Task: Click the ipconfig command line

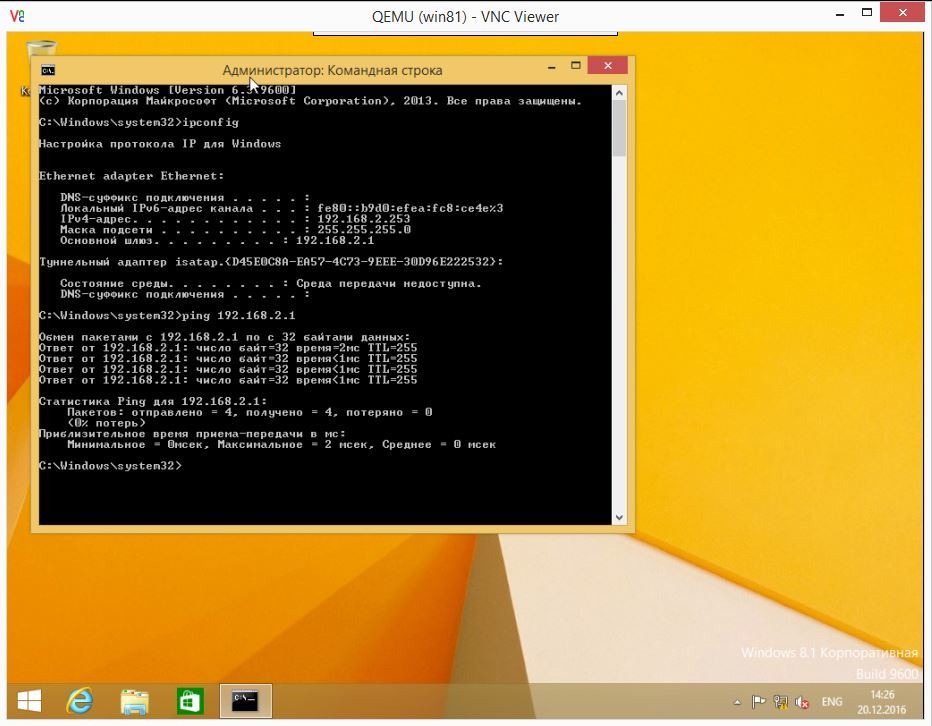Action: (138, 122)
